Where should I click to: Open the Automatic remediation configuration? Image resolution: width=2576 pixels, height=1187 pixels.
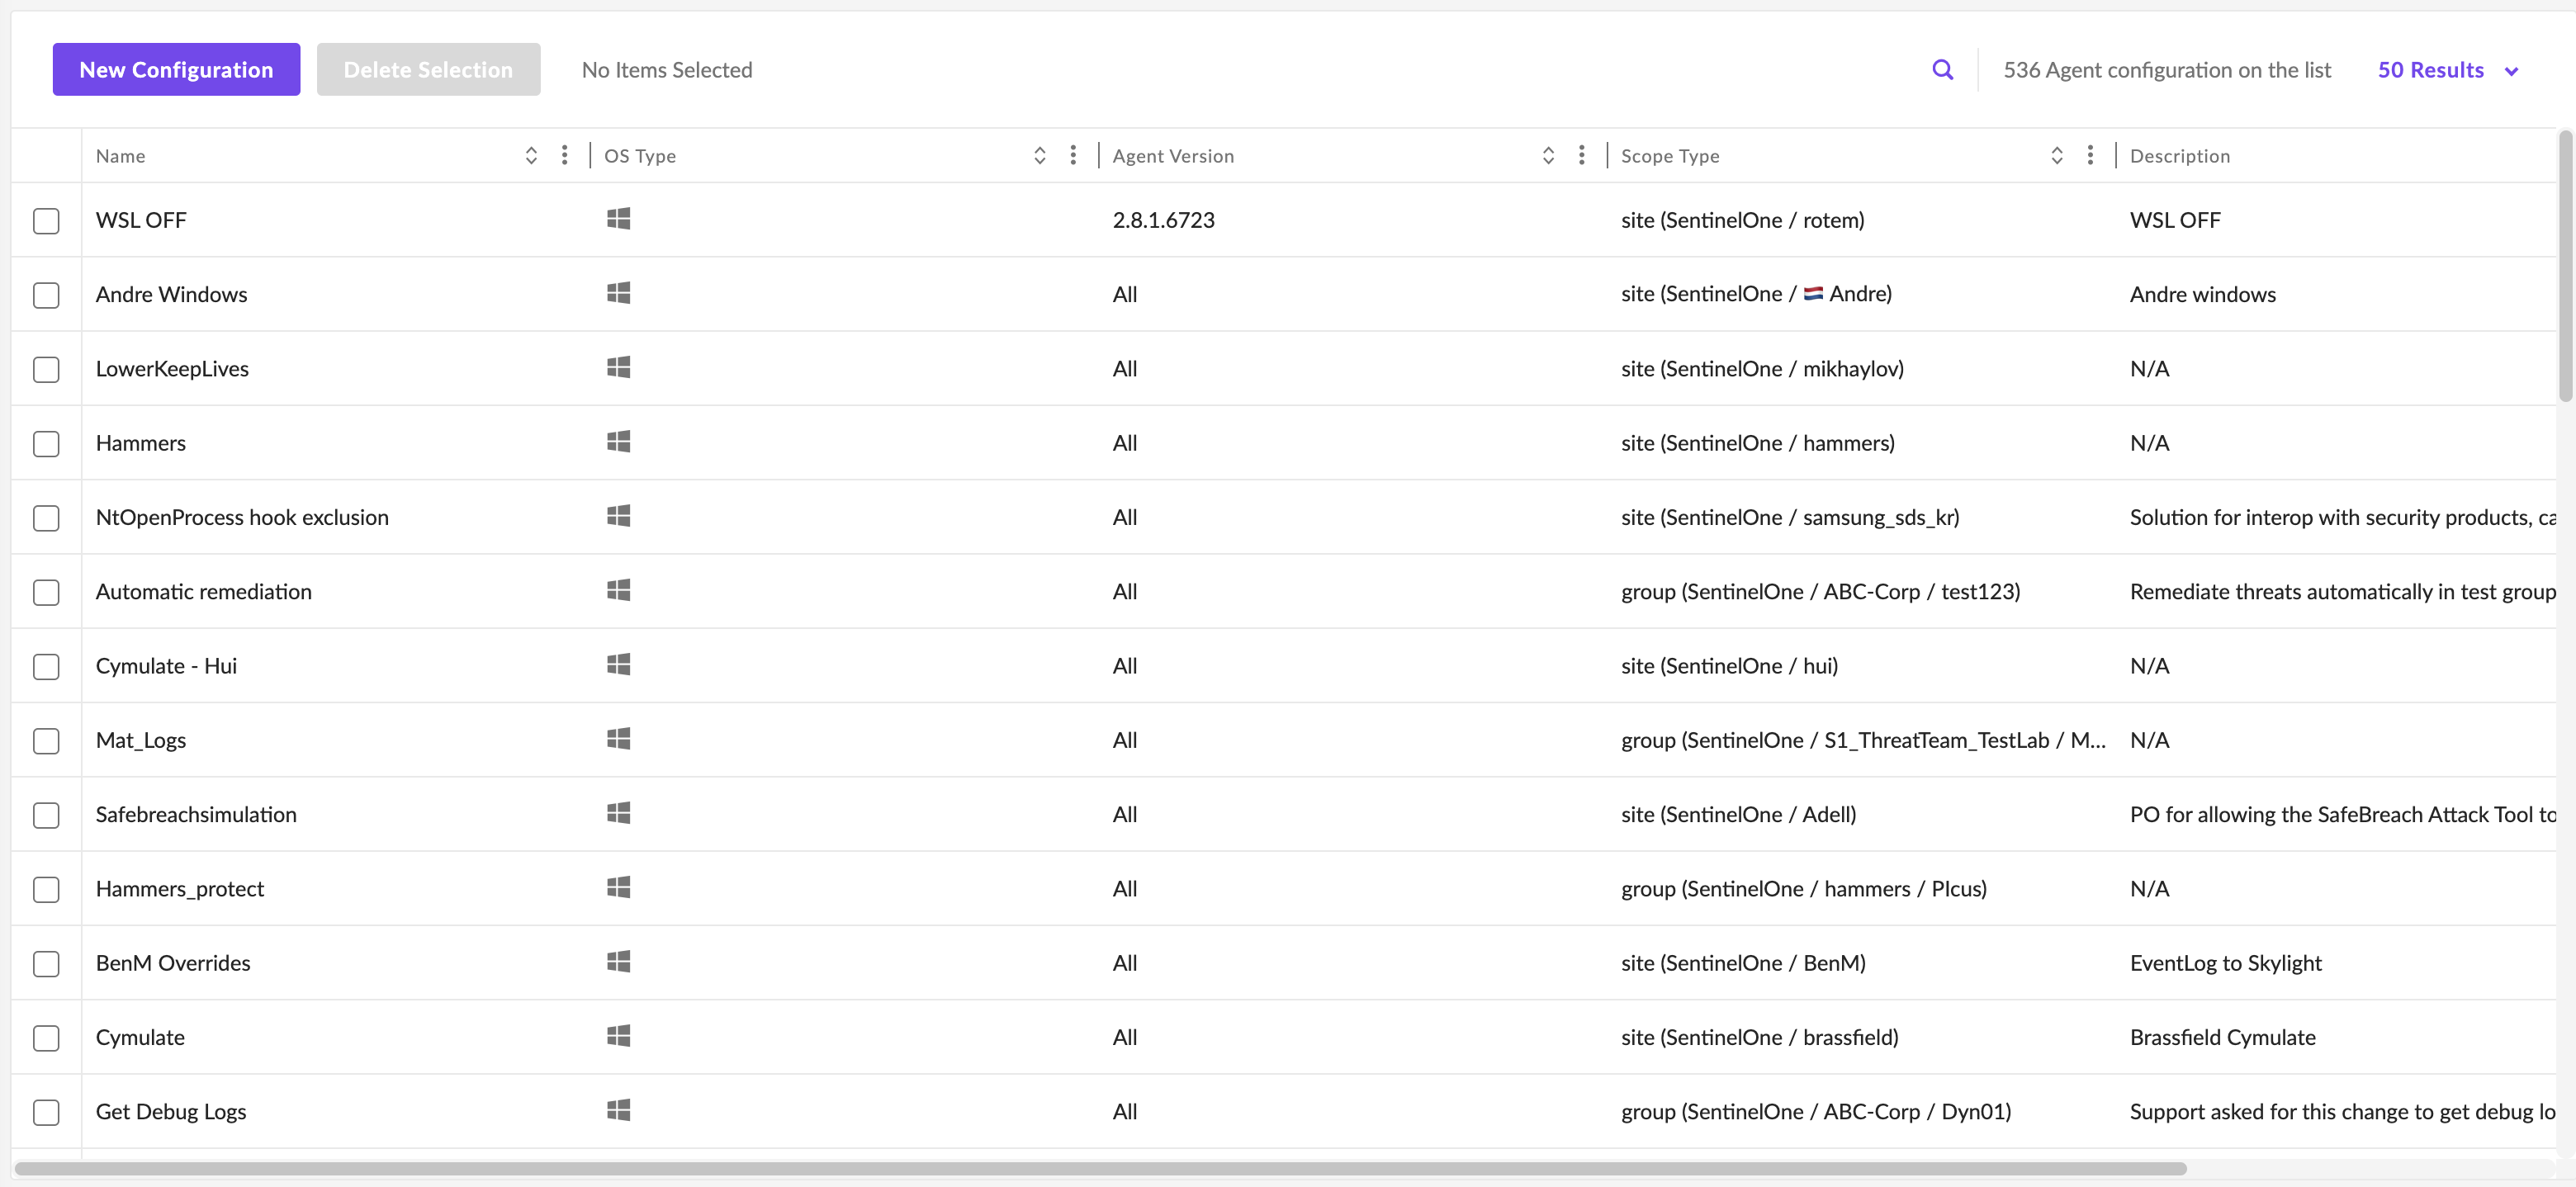[x=204, y=591]
